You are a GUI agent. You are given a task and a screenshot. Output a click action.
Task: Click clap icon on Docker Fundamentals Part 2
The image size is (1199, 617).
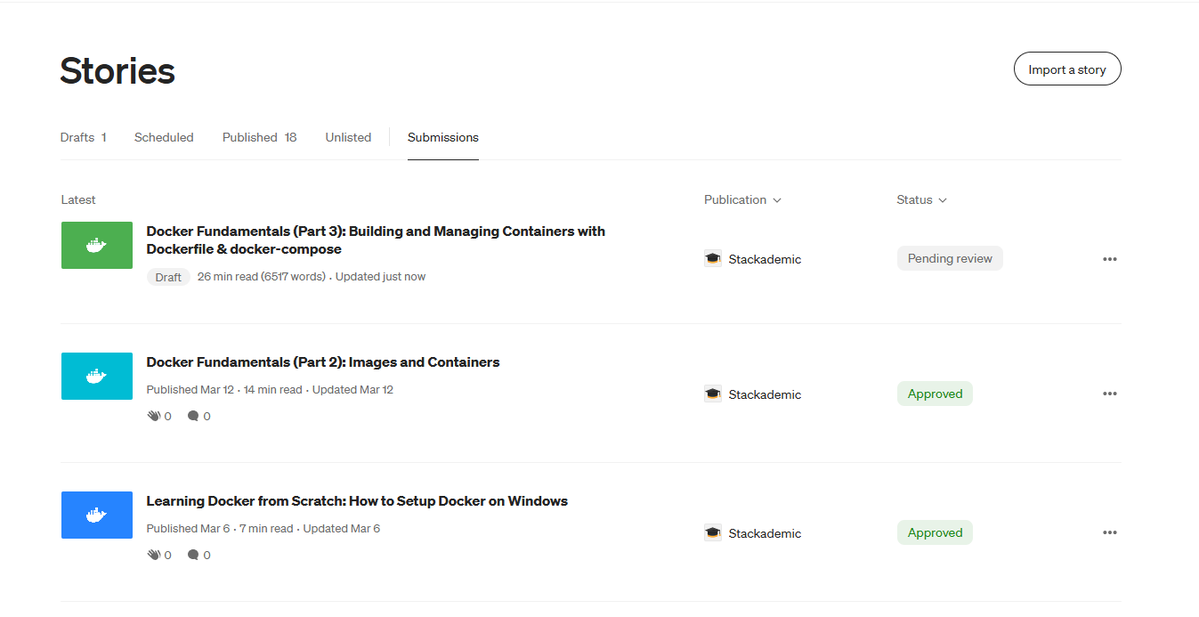154,416
